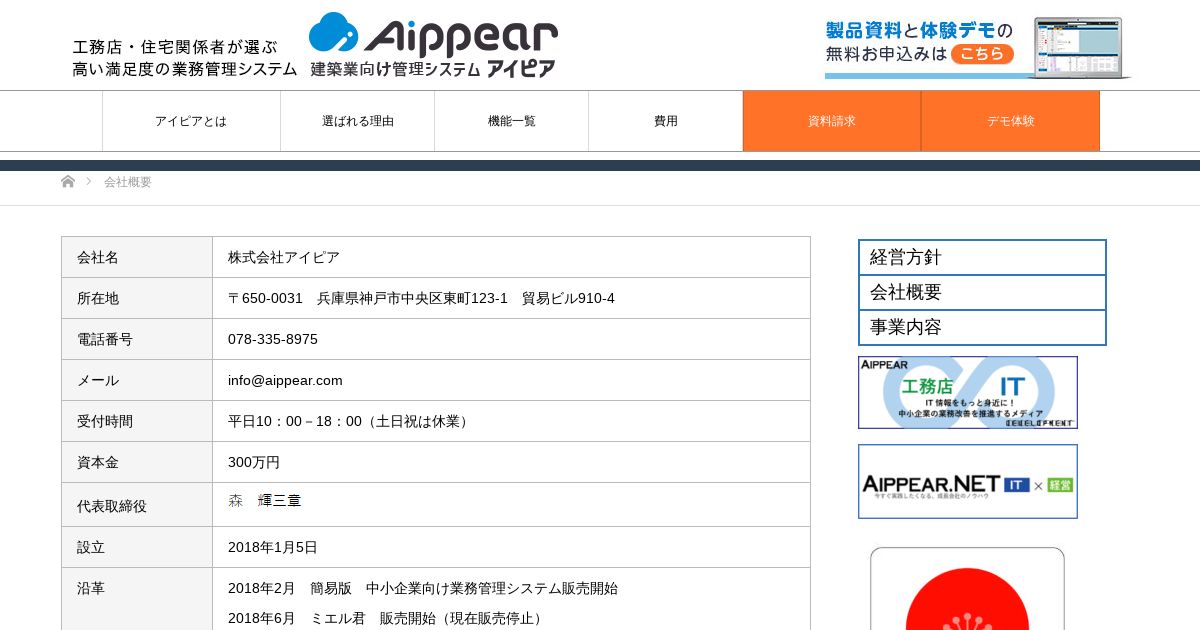Screen dimensions: 1200x630
Task: Click the representative name 森 輝三章
Action: [265, 500]
